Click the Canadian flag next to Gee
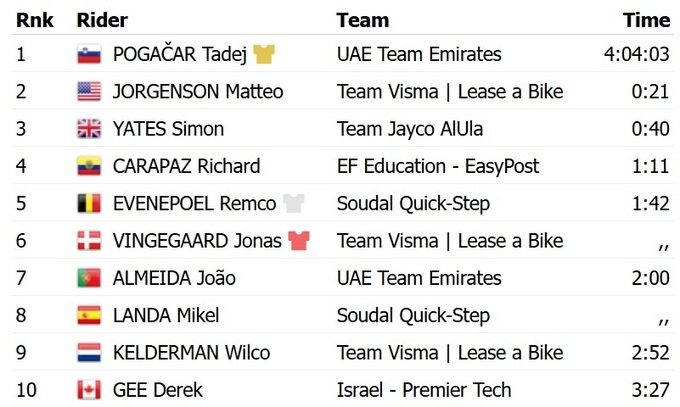The width and height of the screenshot is (680, 407). (x=89, y=390)
